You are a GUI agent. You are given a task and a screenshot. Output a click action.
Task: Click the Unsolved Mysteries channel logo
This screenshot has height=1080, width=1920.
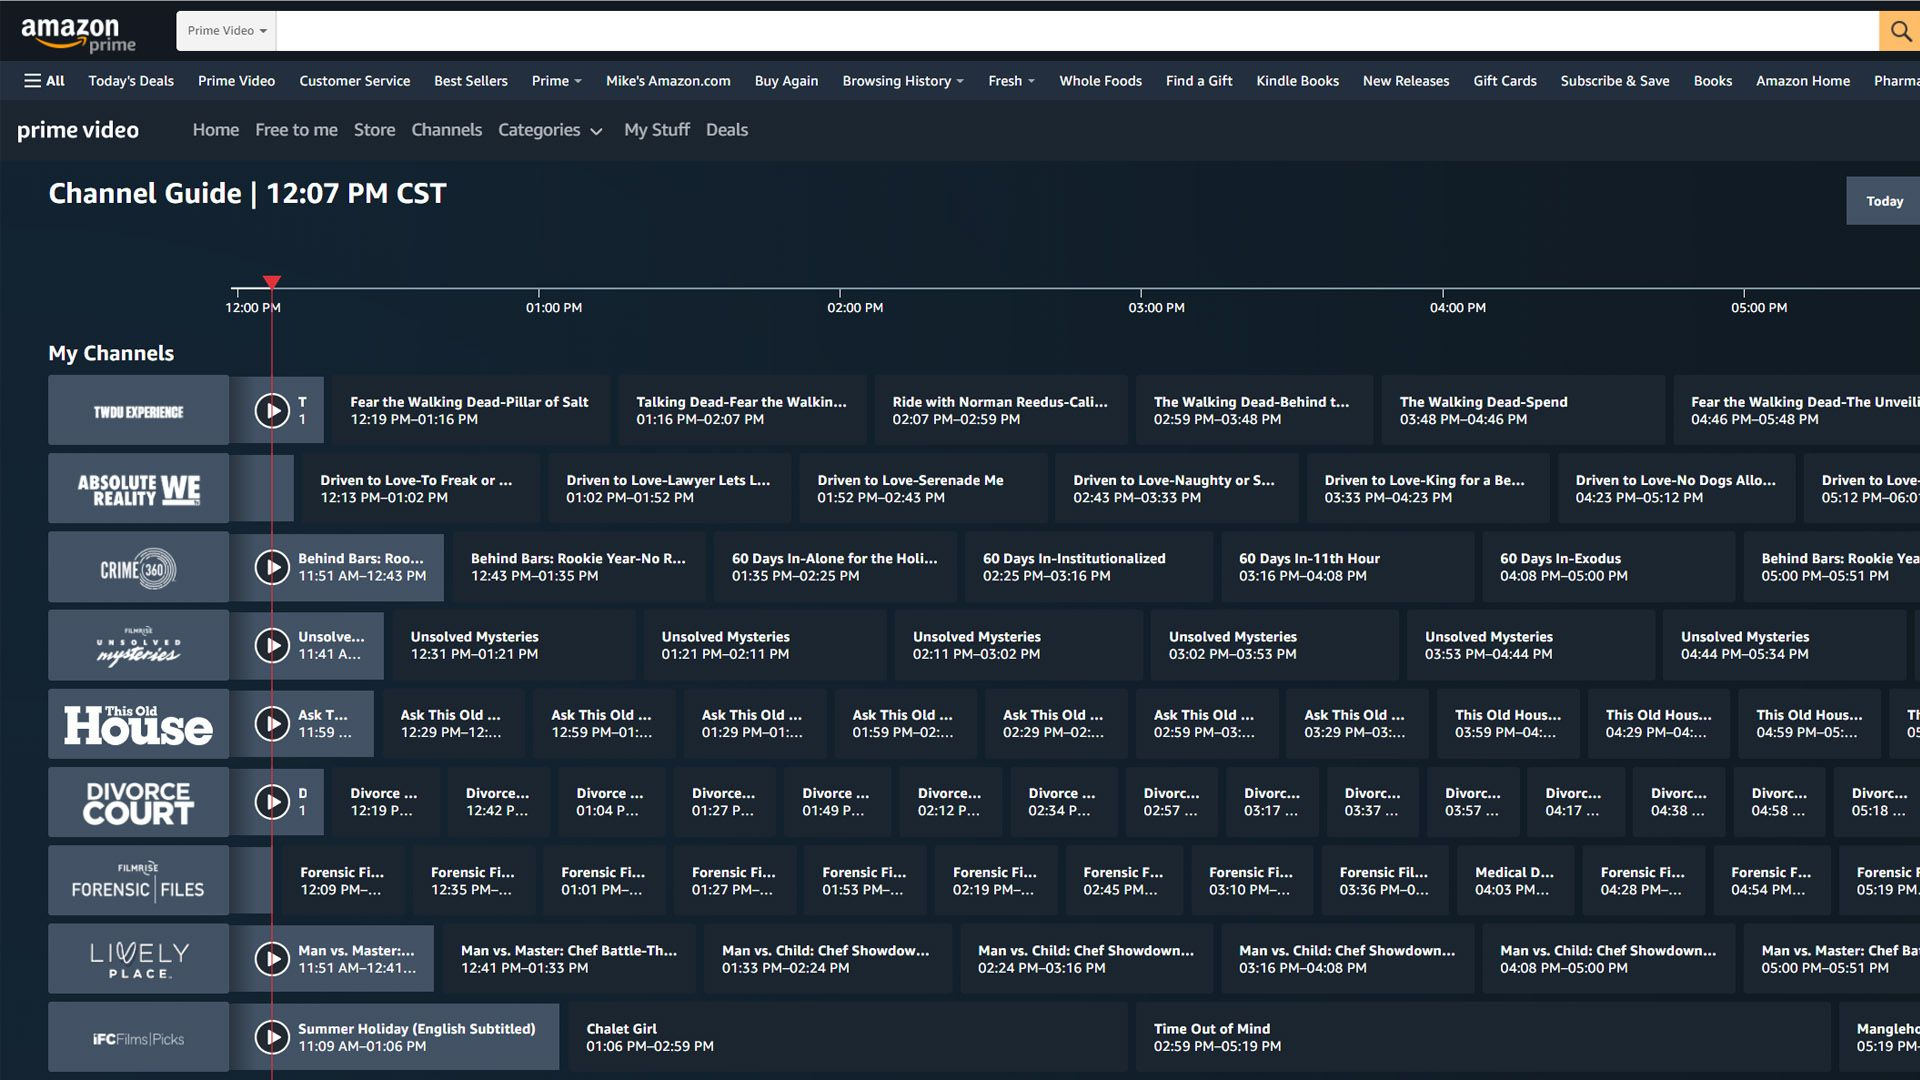(x=137, y=645)
